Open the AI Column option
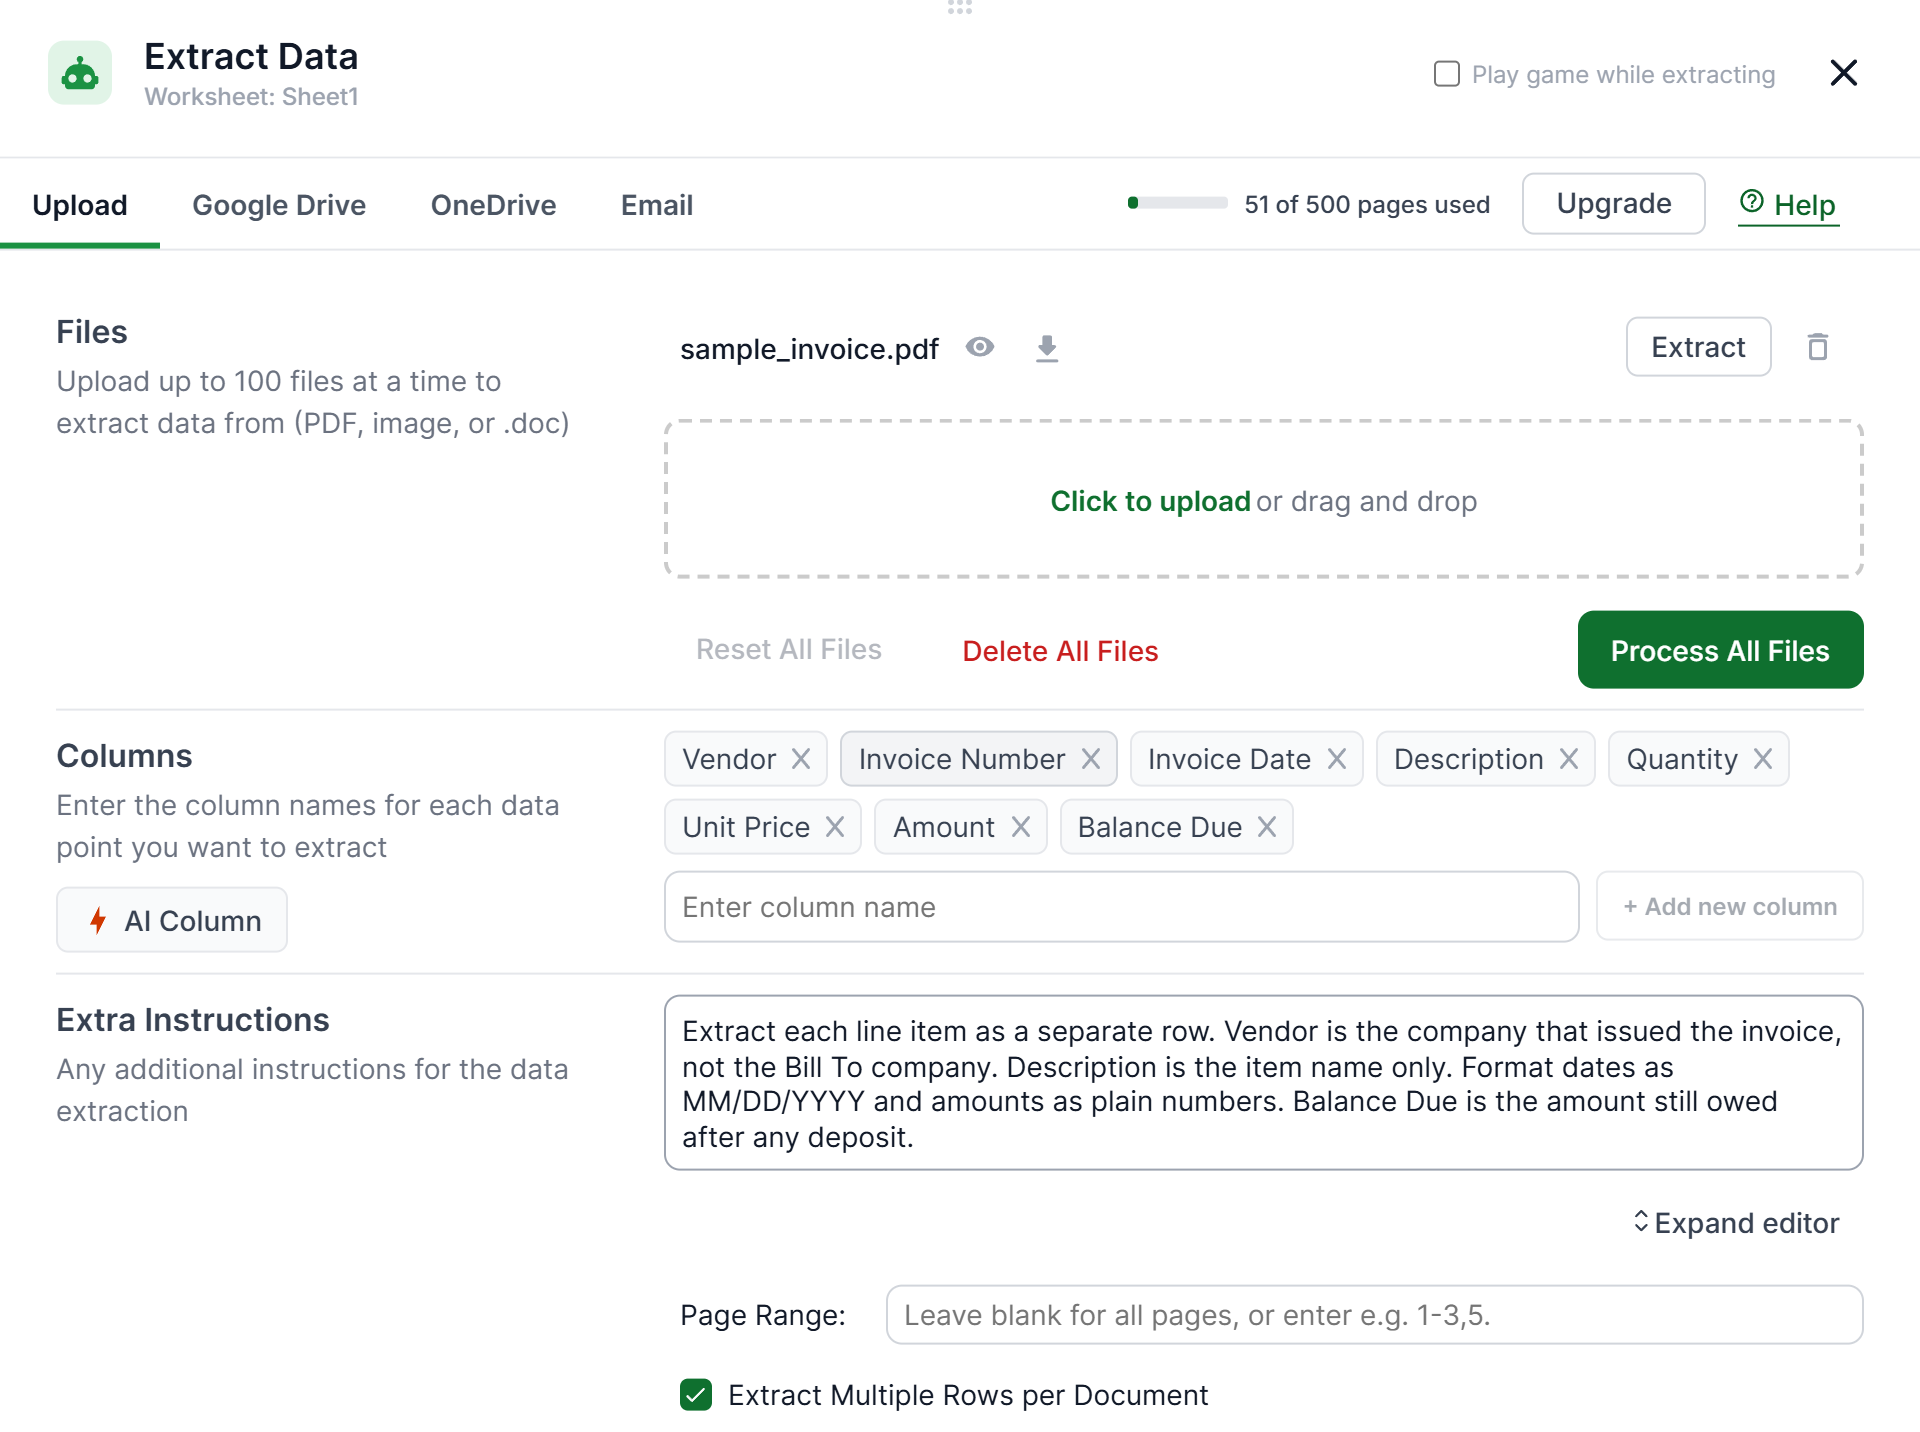1920x1432 pixels. click(x=172, y=920)
